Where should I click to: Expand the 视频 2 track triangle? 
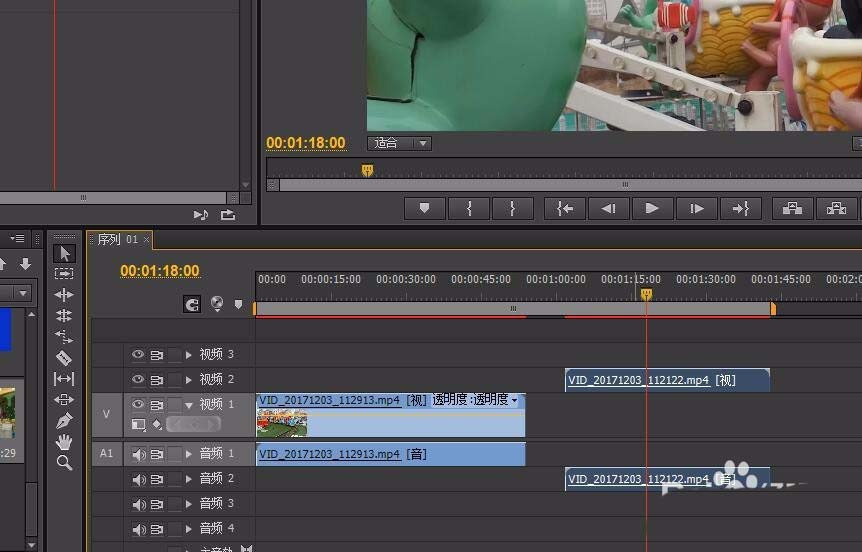pos(189,380)
